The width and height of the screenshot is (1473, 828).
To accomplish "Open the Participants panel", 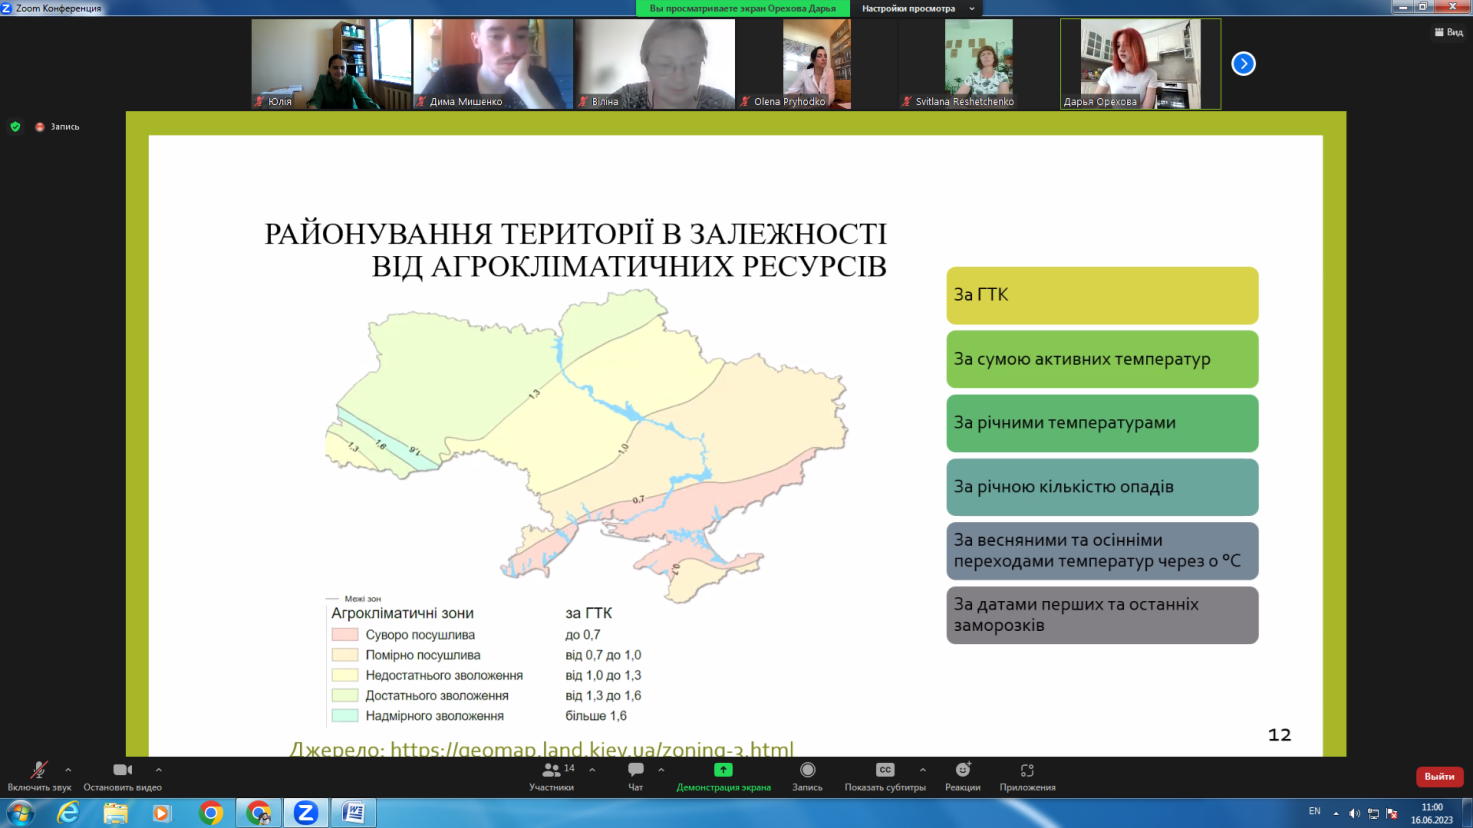I will coord(551,776).
